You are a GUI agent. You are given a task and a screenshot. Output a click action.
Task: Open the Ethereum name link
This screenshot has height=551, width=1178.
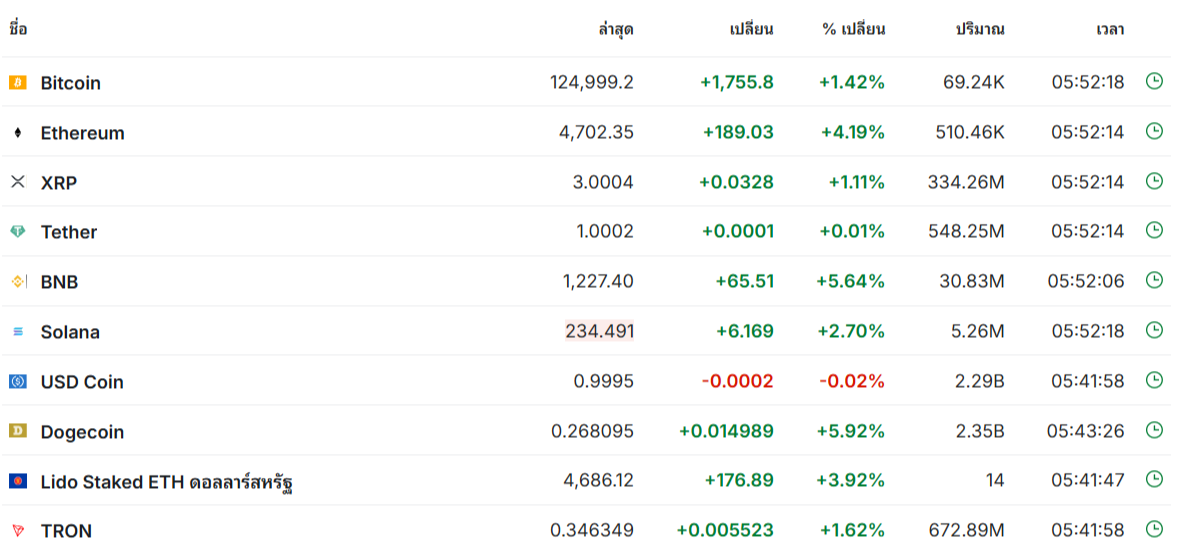click(82, 133)
